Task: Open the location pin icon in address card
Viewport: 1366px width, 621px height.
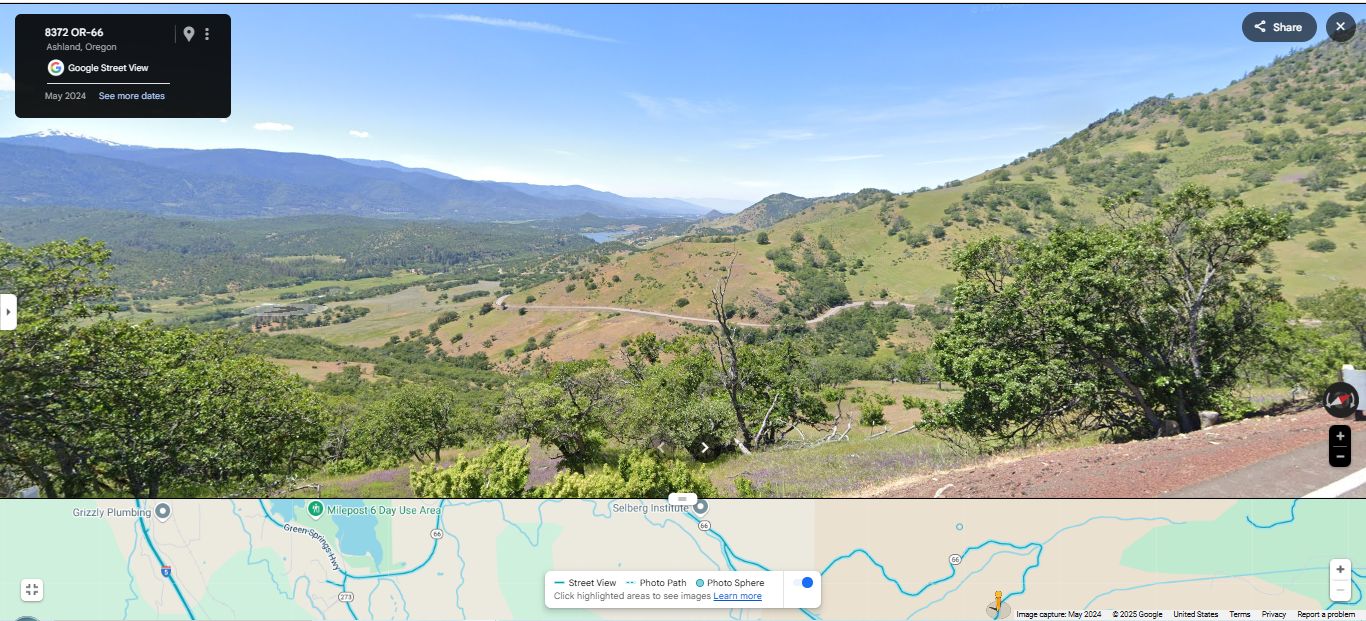Action: click(x=188, y=34)
